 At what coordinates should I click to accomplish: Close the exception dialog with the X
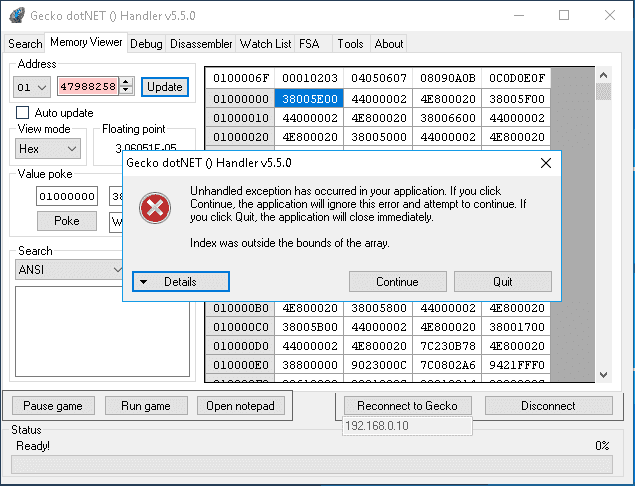click(546, 163)
